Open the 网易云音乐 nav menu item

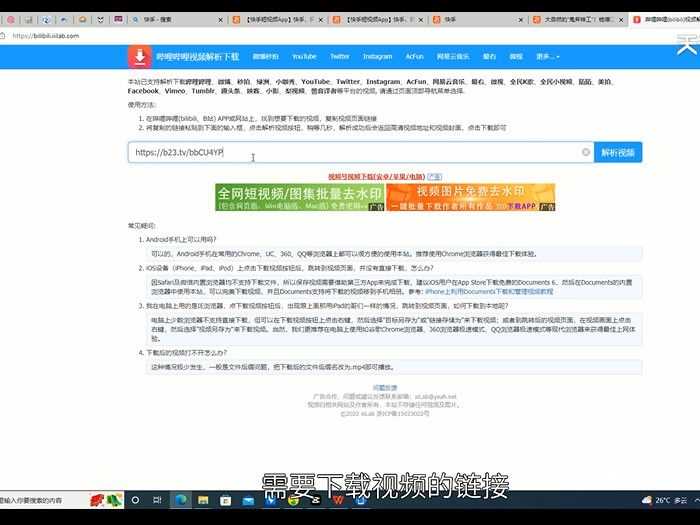tap(453, 57)
